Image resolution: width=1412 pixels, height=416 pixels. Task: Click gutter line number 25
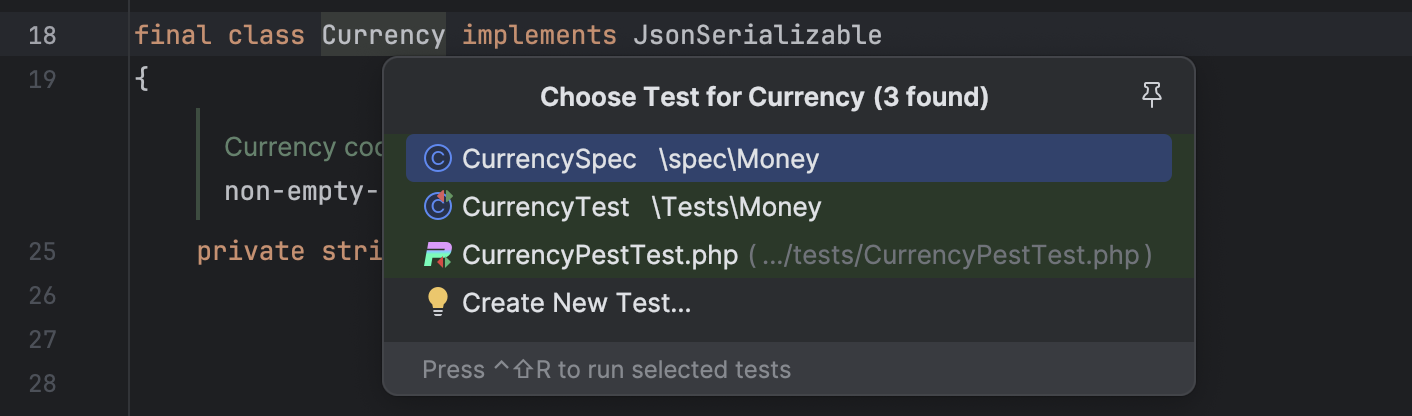tap(43, 250)
